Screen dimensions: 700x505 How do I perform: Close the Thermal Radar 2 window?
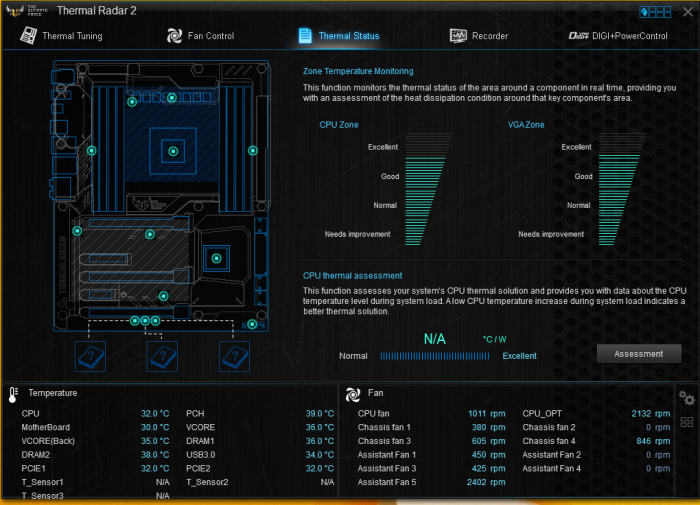(688, 12)
